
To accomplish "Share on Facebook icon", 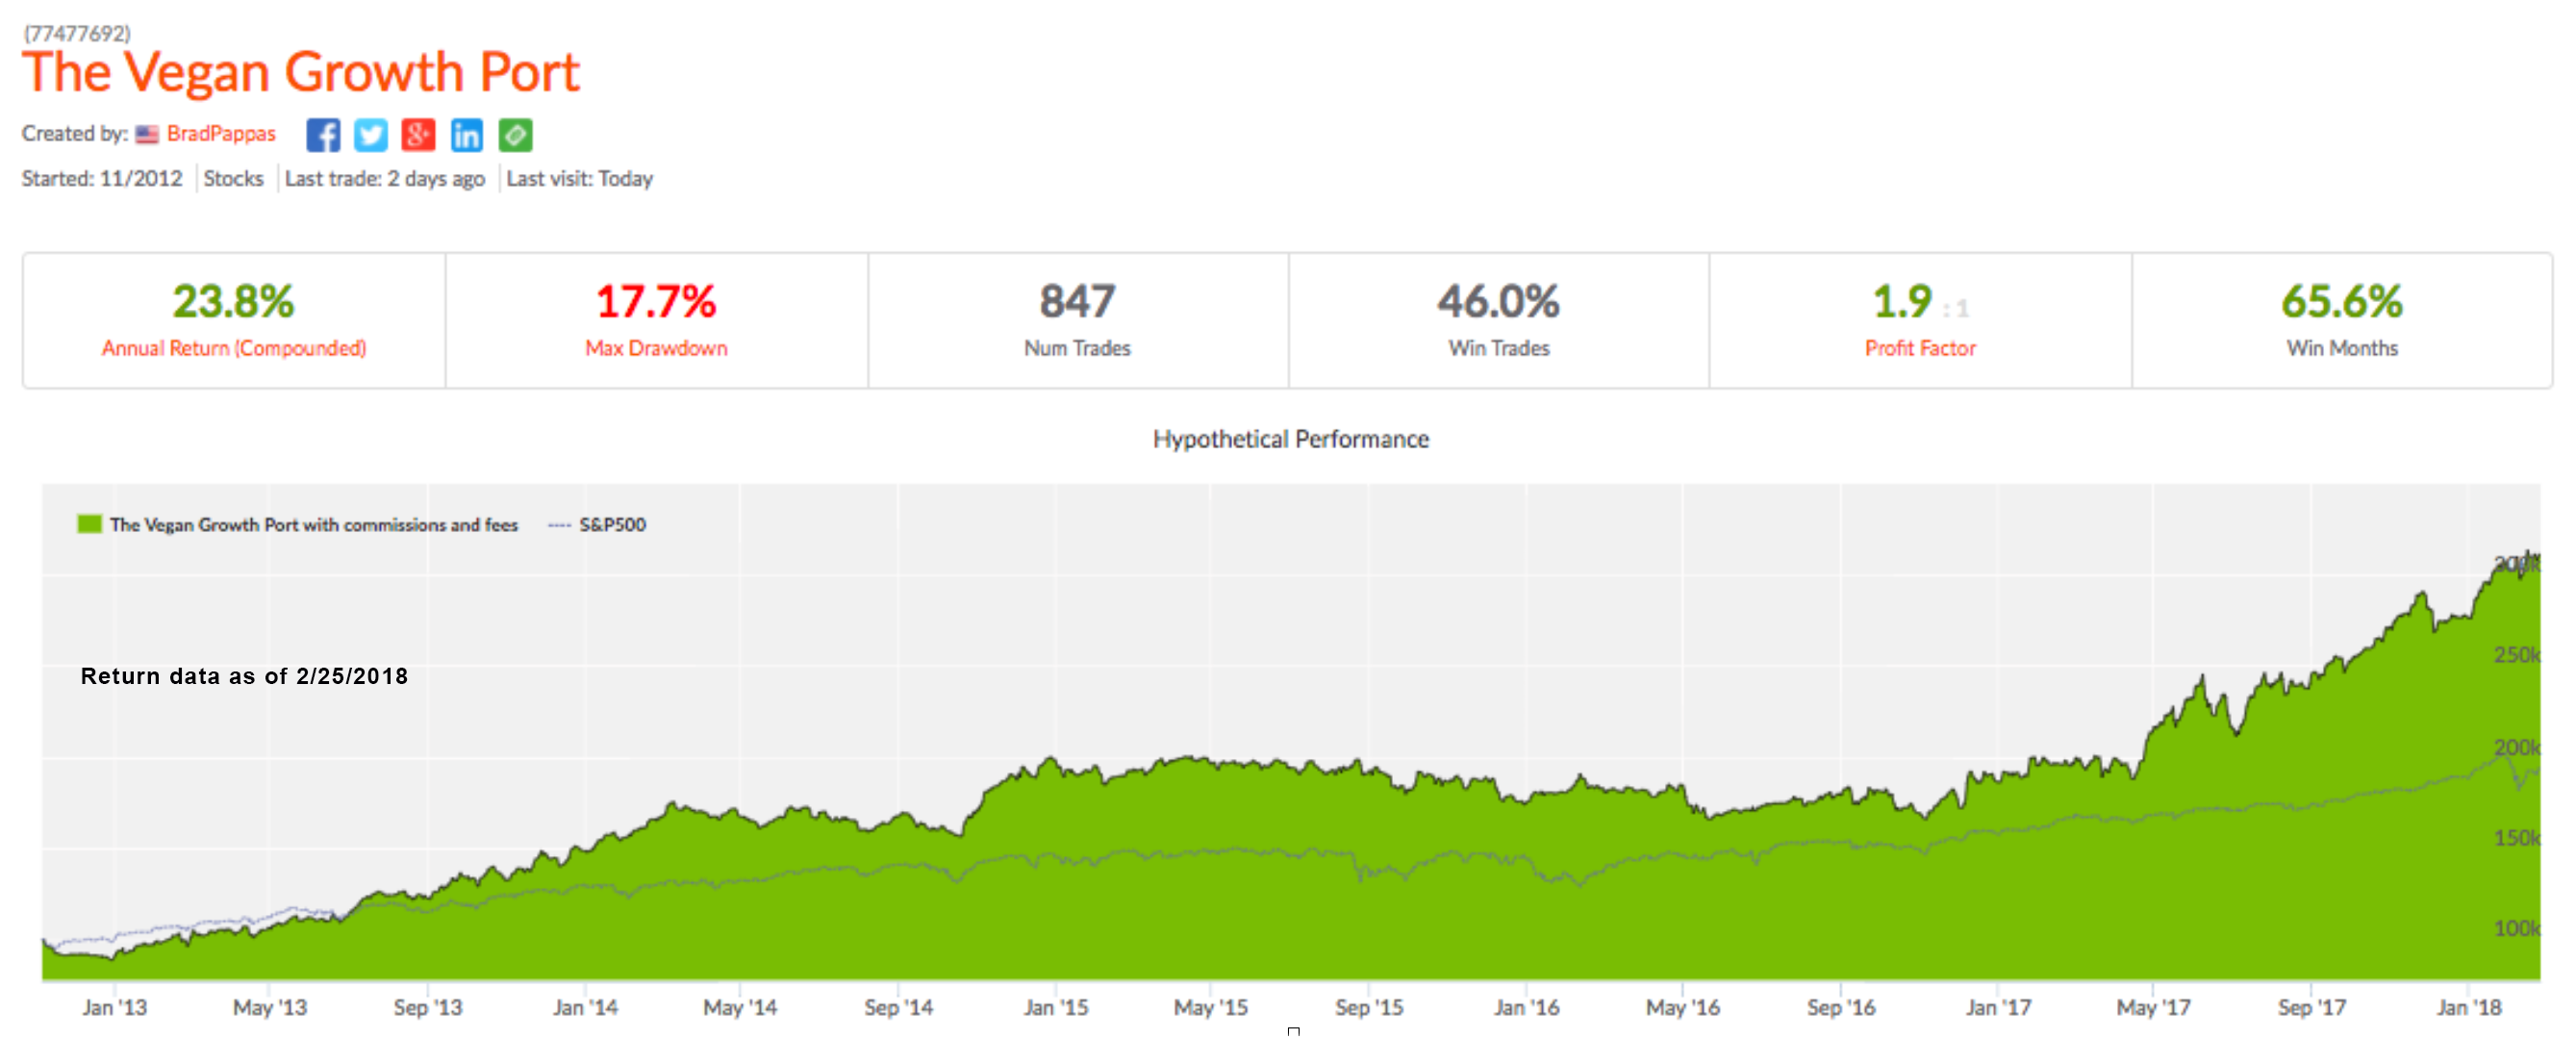I will (x=323, y=135).
